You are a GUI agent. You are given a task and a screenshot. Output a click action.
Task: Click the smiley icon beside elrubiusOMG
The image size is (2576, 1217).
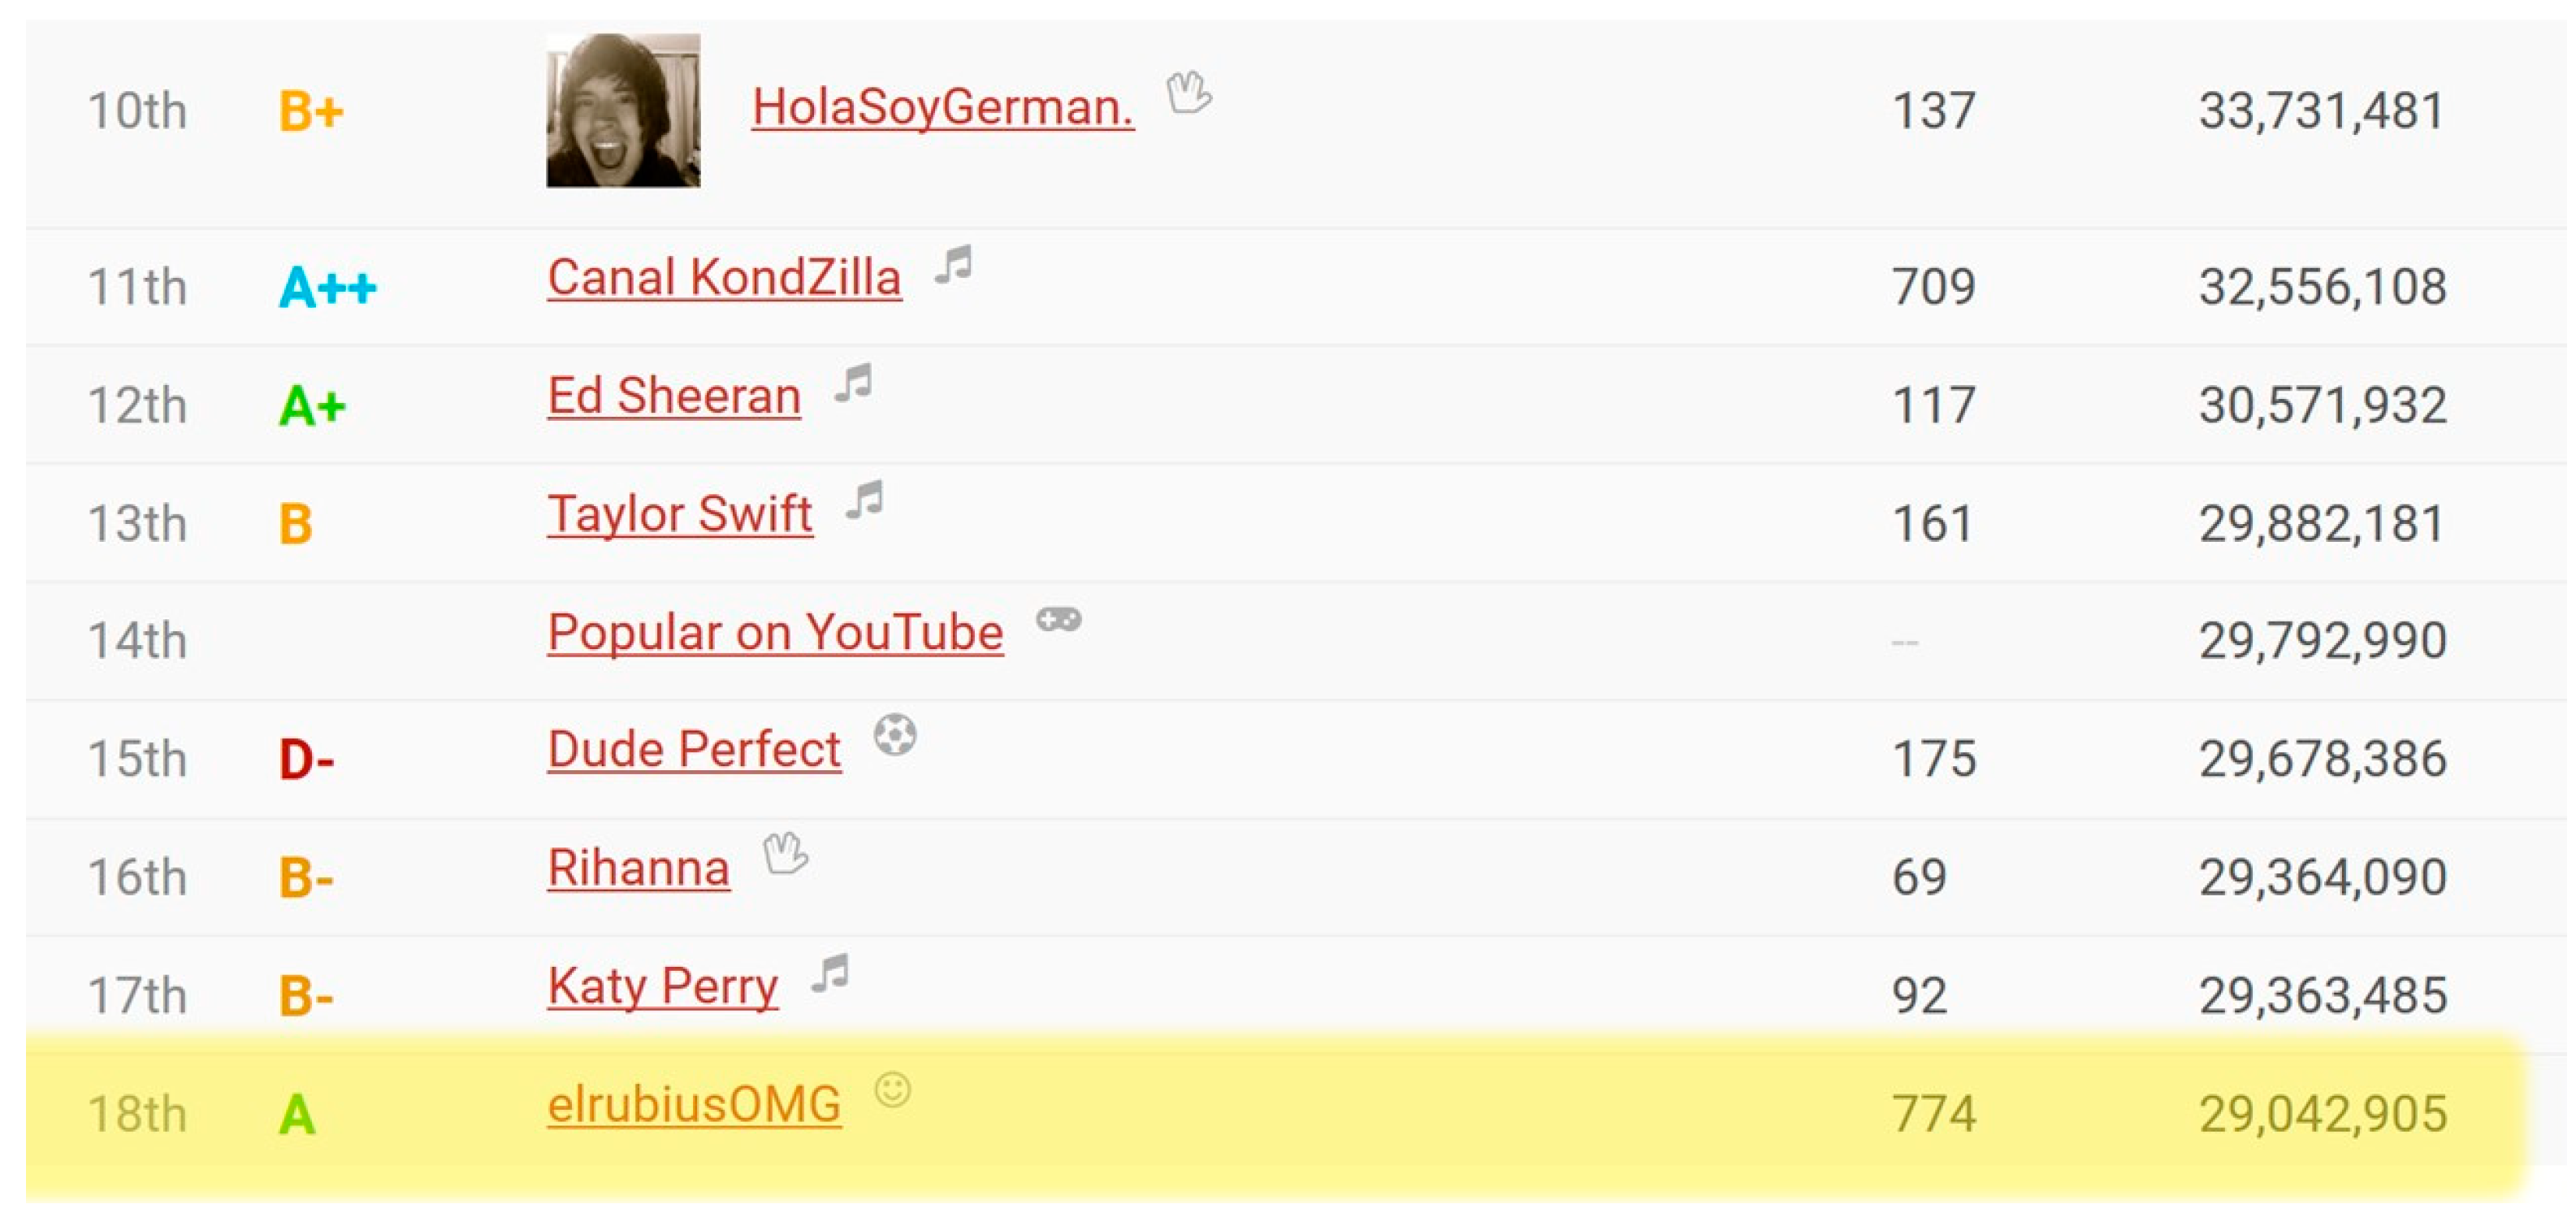click(892, 1090)
